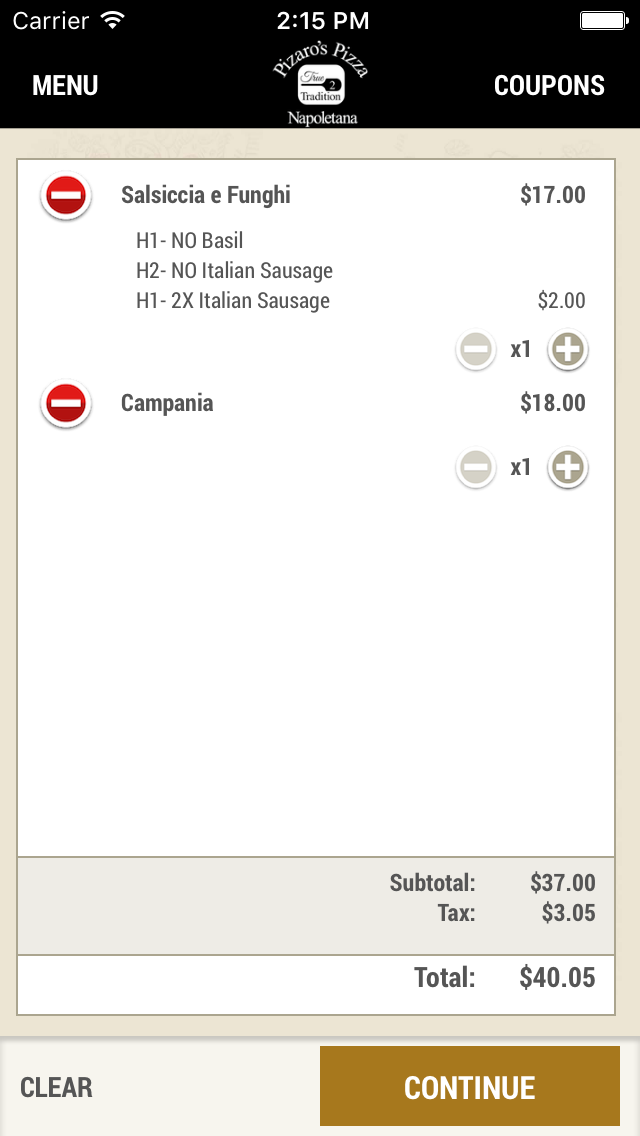Tap the Pizaro's Pizza logo
640x1136 pixels.
coord(320,80)
